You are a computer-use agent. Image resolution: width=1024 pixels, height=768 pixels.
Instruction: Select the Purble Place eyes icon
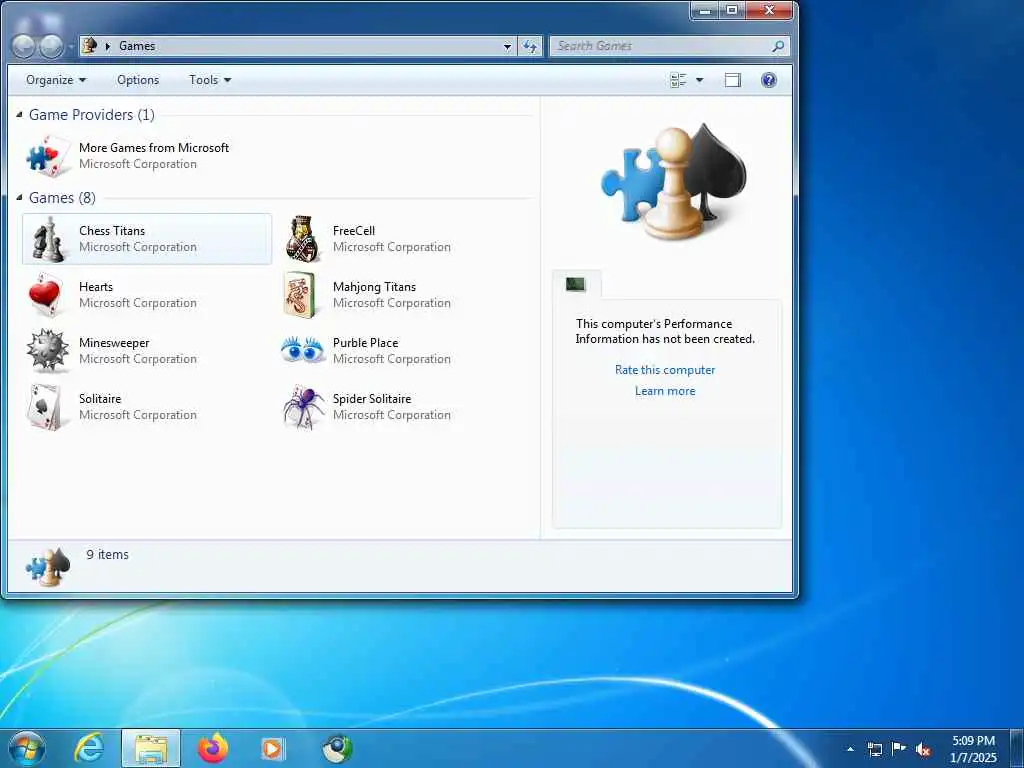click(x=302, y=349)
